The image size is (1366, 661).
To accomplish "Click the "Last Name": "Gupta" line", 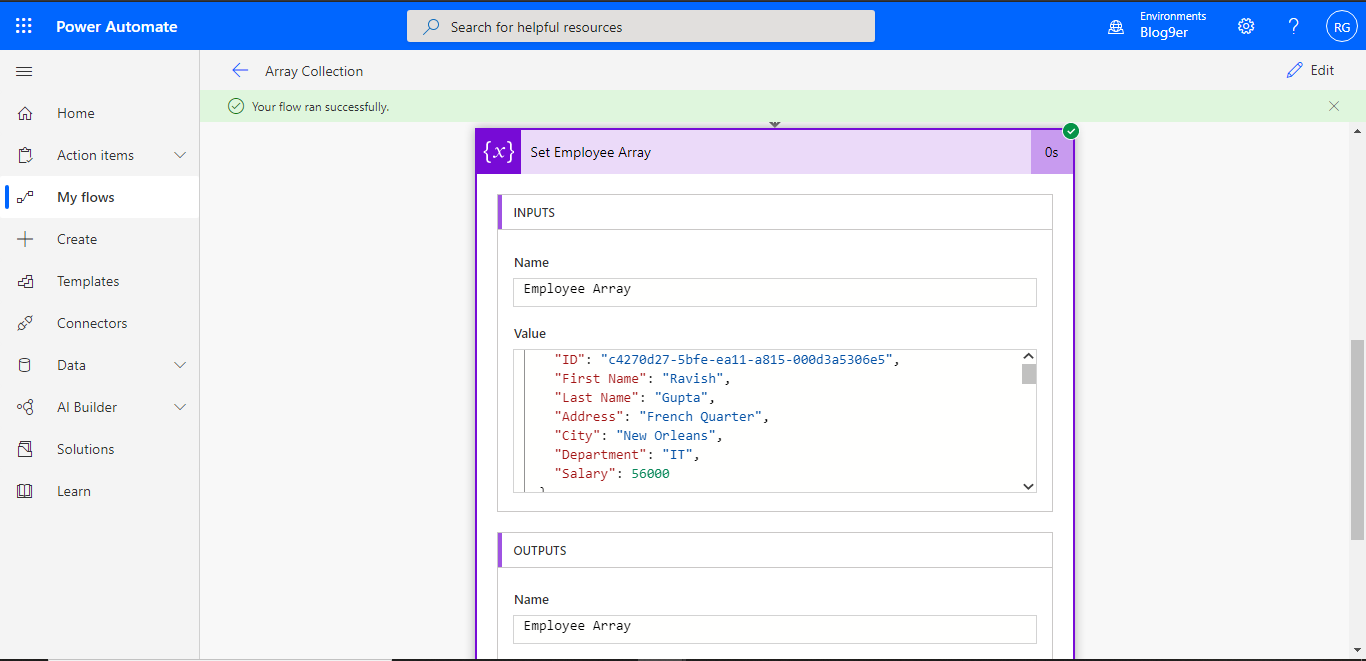I will [x=635, y=397].
